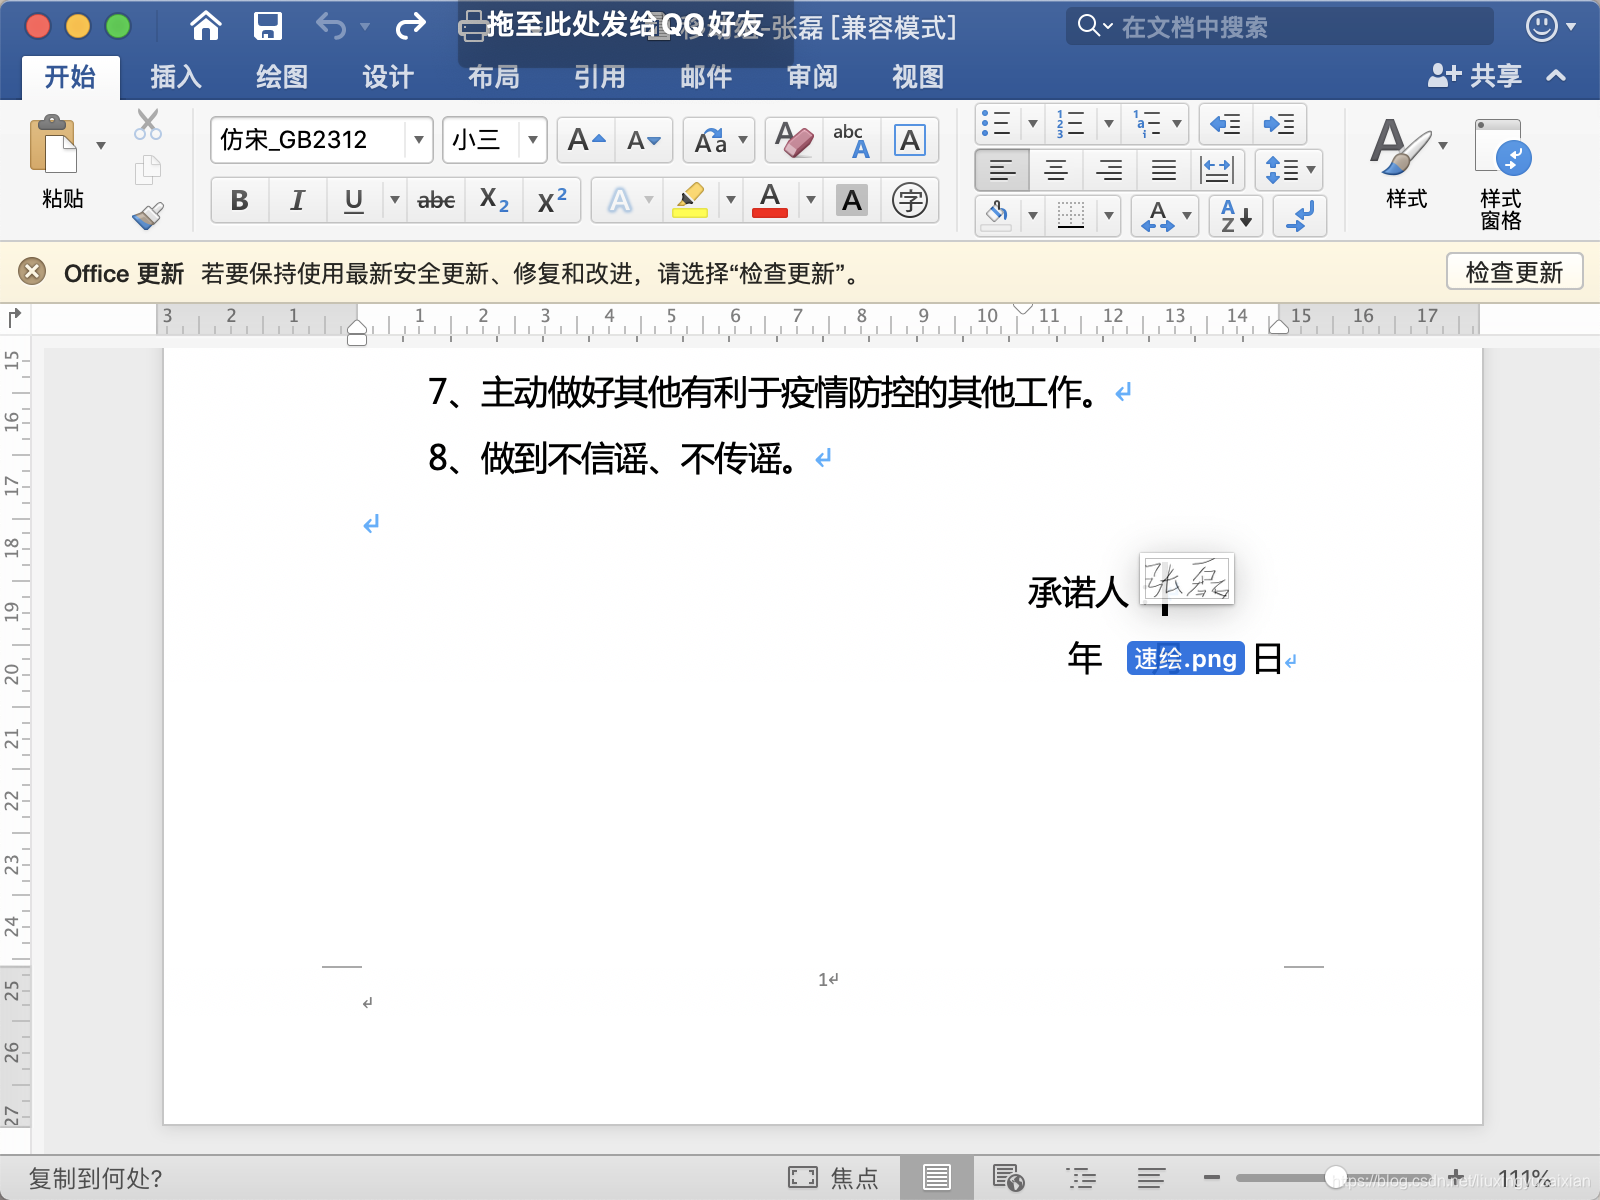This screenshot has height=1200, width=1600.
Task: Toggle bold formatting
Action: coord(238,201)
